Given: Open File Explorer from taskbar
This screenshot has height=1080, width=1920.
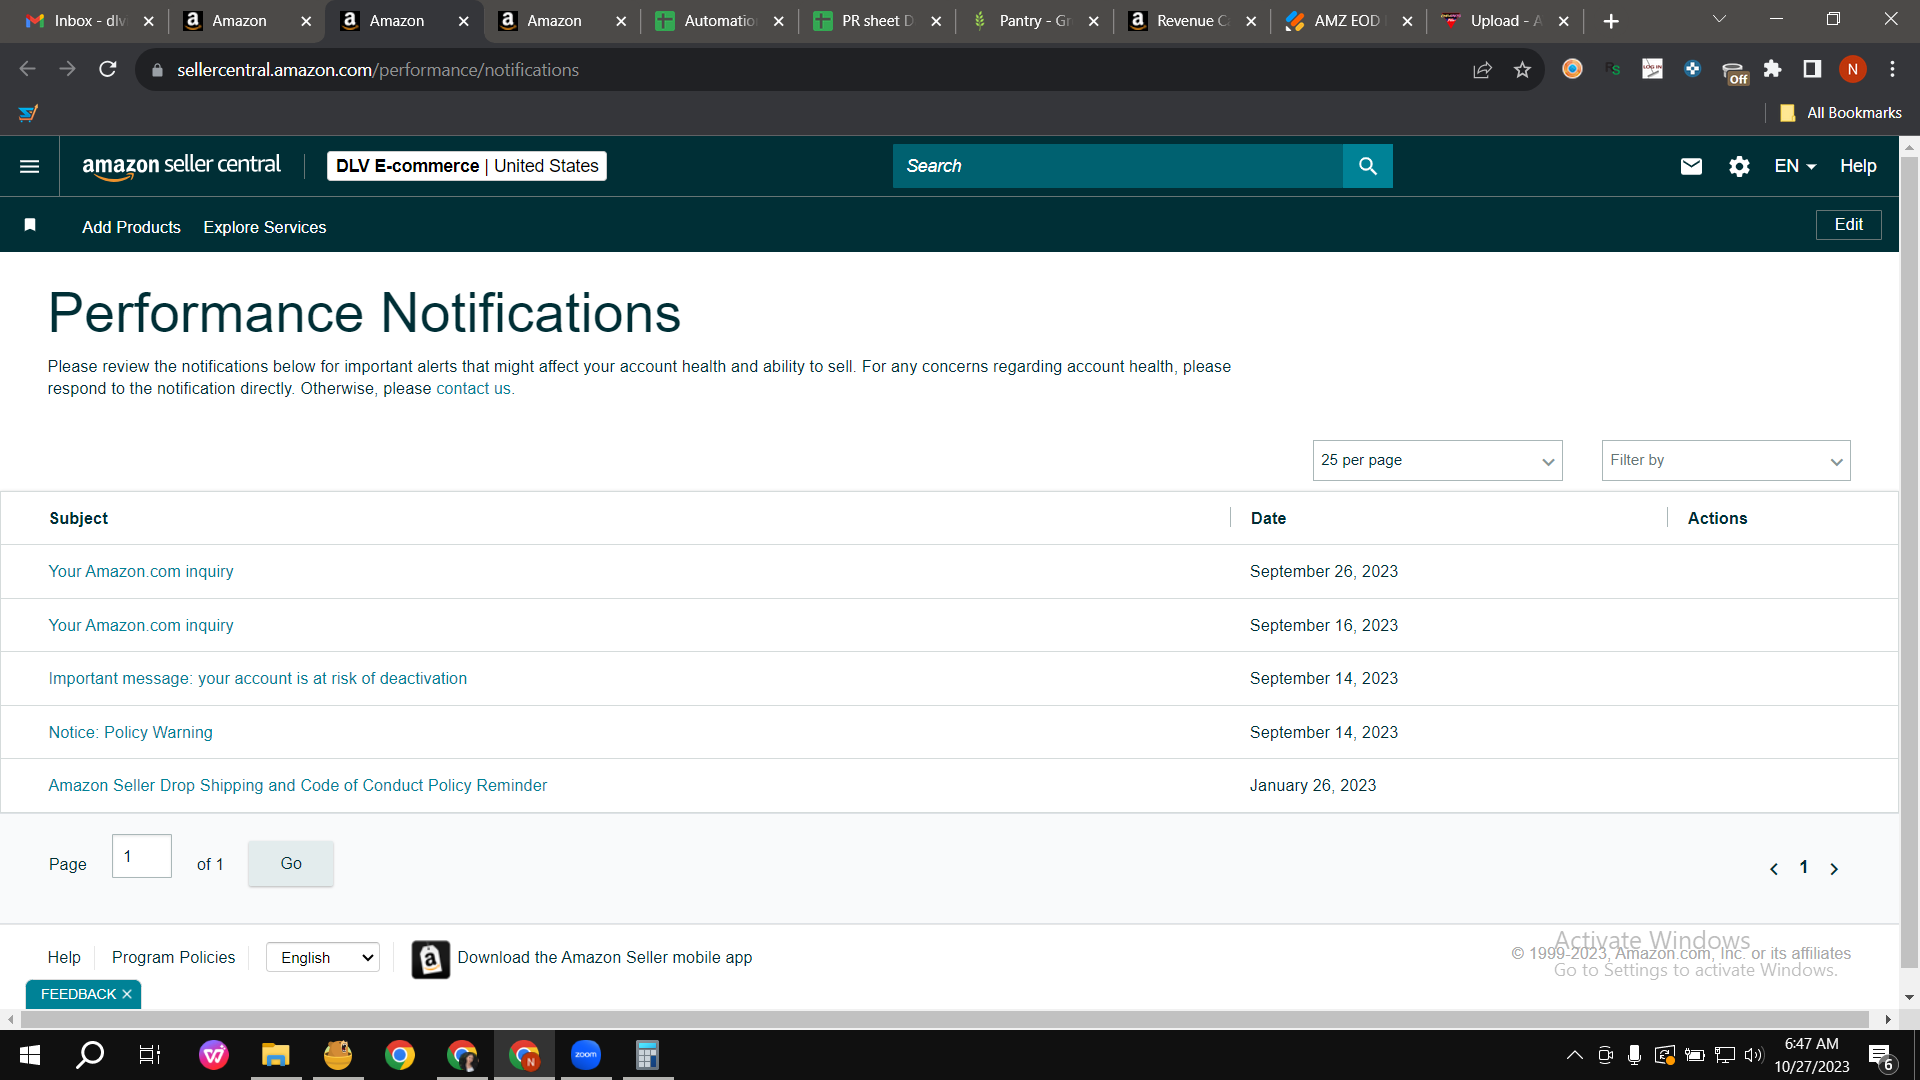Looking at the screenshot, I should coord(276,1055).
